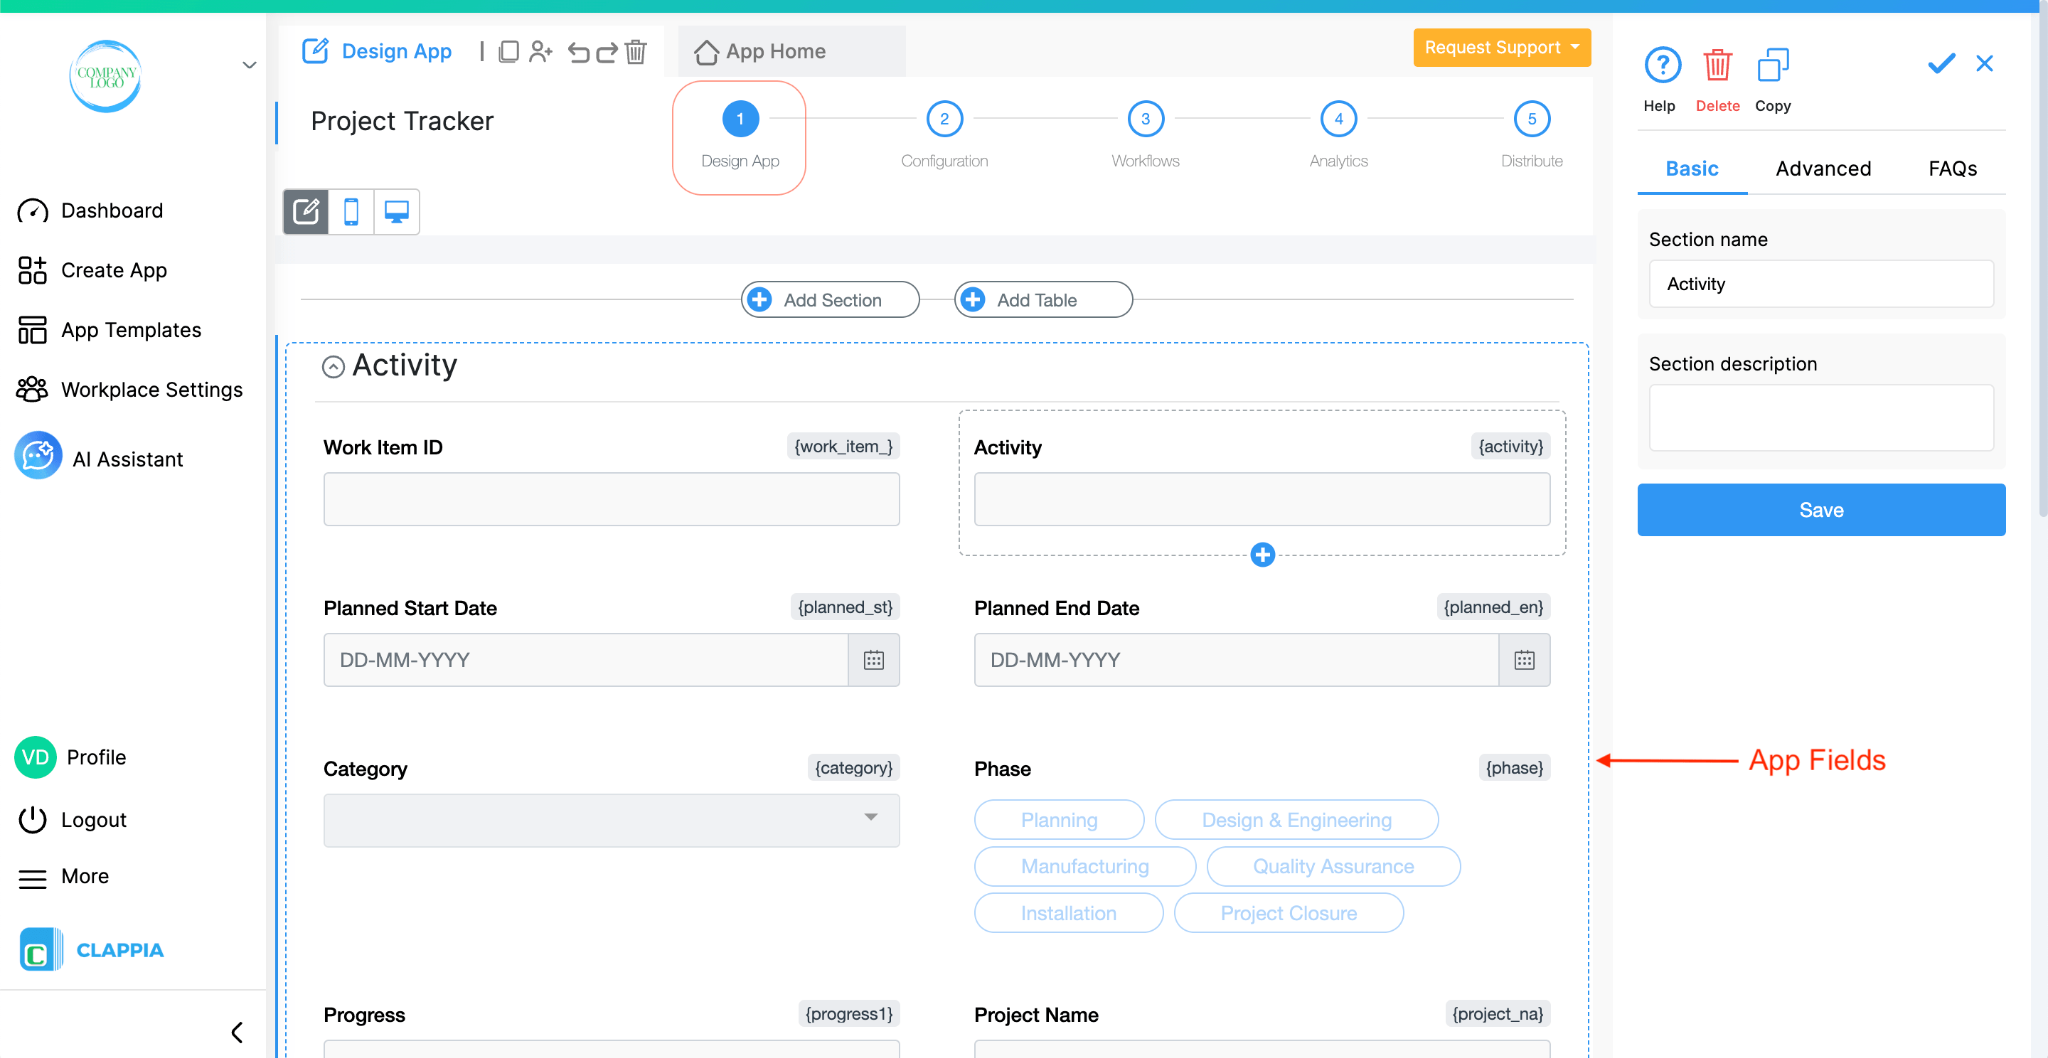Open the VD Profile page
The height and width of the screenshot is (1058, 2048).
71,757
